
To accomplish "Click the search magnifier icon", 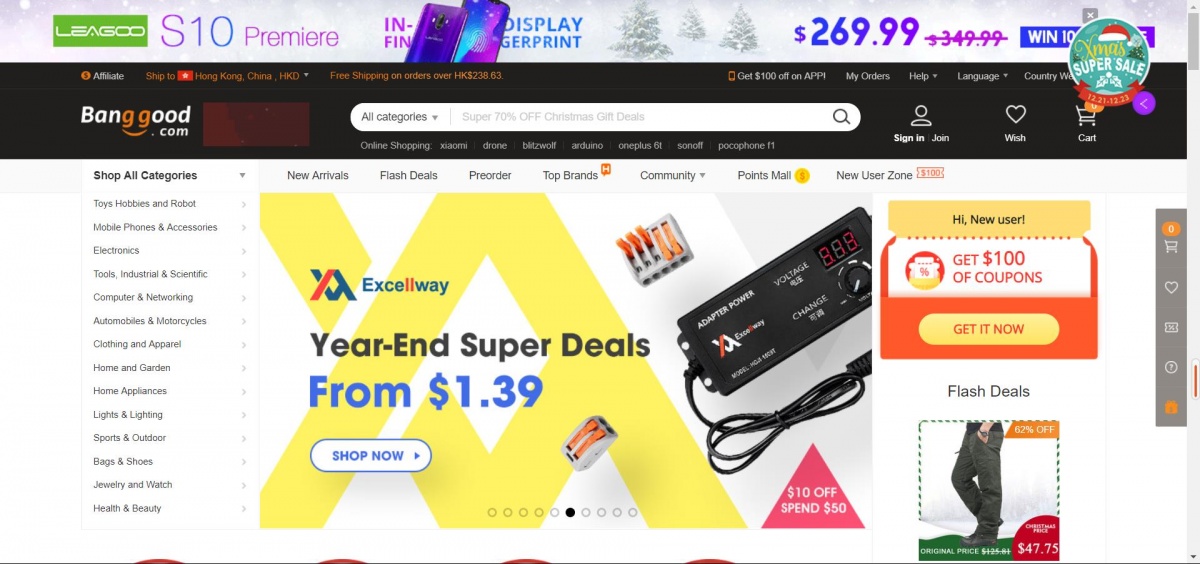I will point(841,117).
